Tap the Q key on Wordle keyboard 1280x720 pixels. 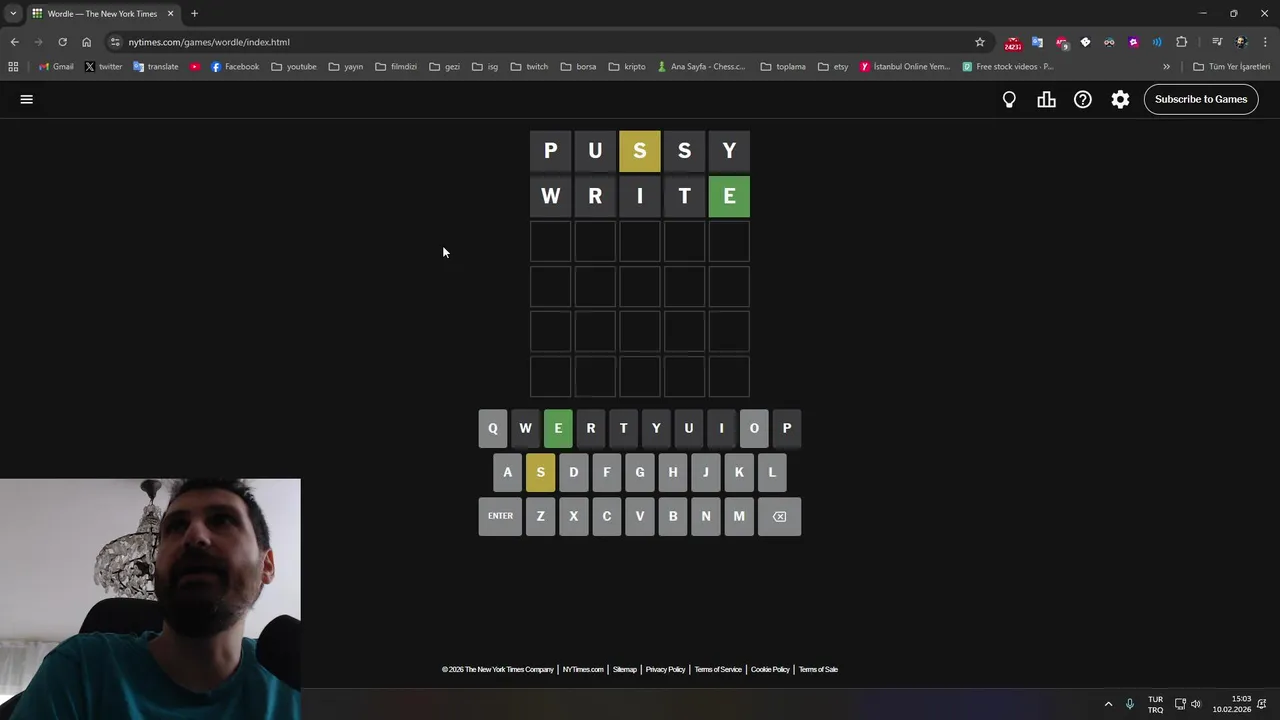(x=493, y=428)
